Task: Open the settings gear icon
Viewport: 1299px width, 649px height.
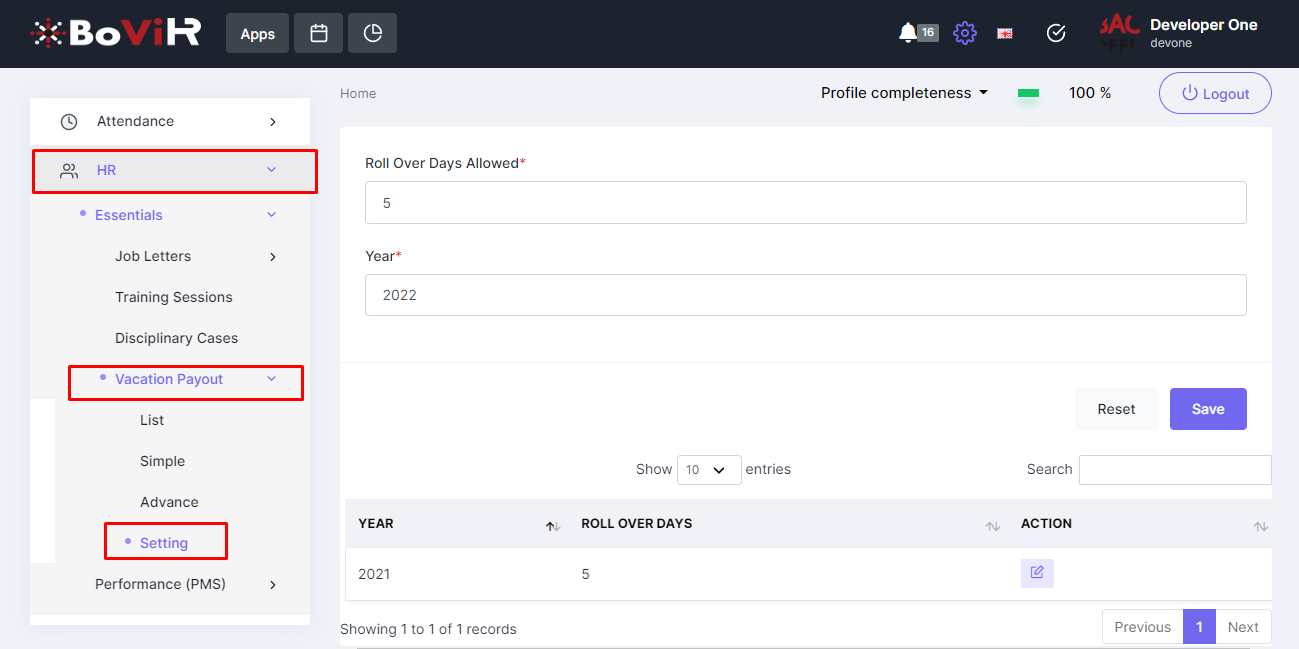Action: point(964,33)
